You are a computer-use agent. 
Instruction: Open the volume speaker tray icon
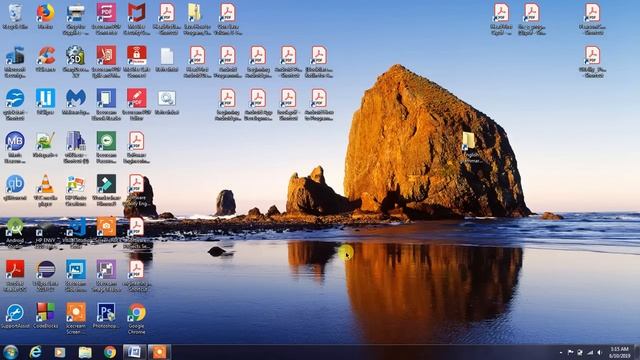(x=599, y=352)
